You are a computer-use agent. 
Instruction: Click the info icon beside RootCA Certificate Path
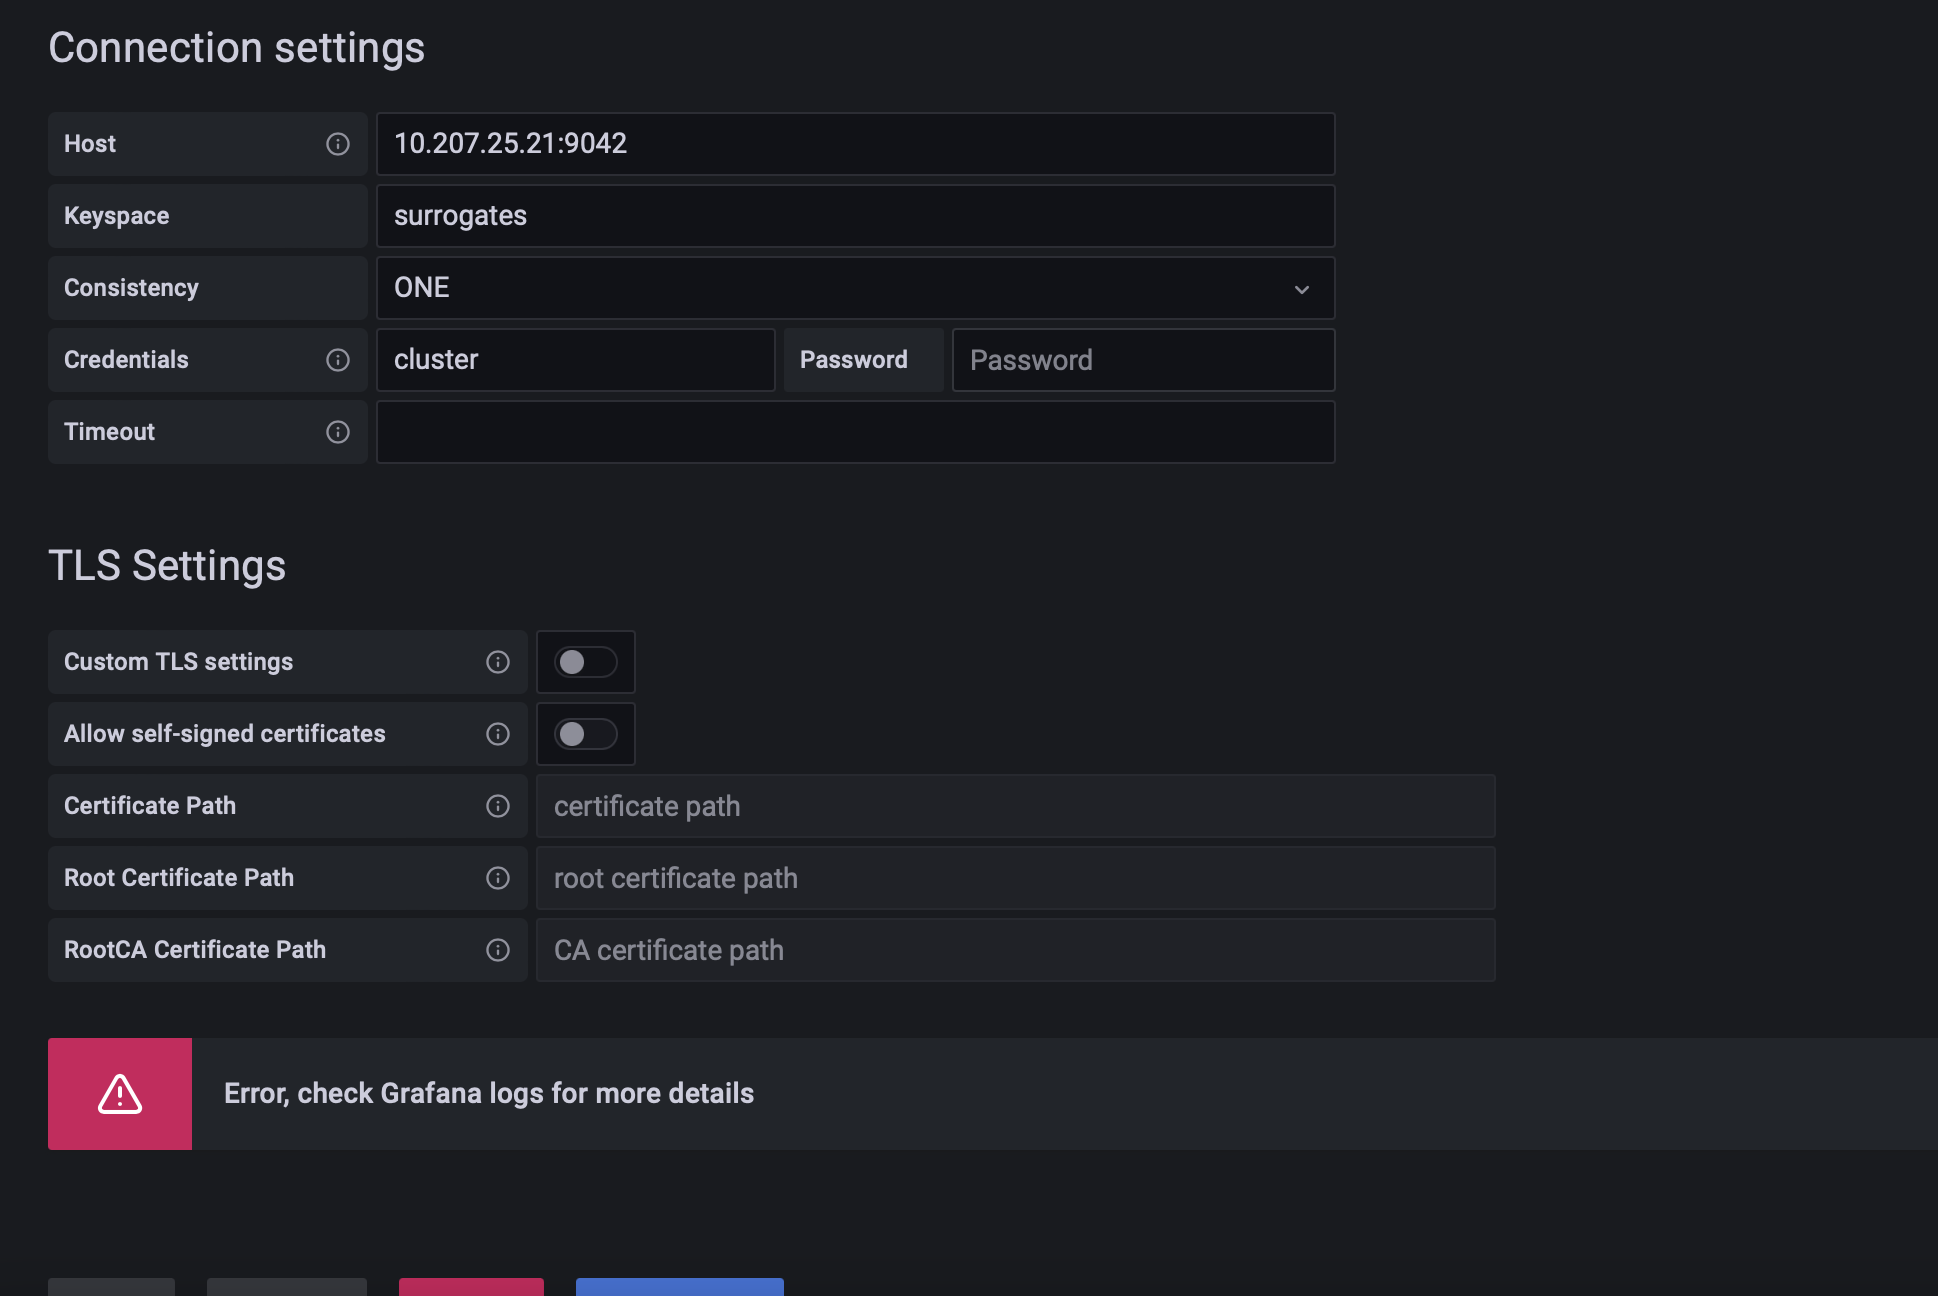point(497,950)
